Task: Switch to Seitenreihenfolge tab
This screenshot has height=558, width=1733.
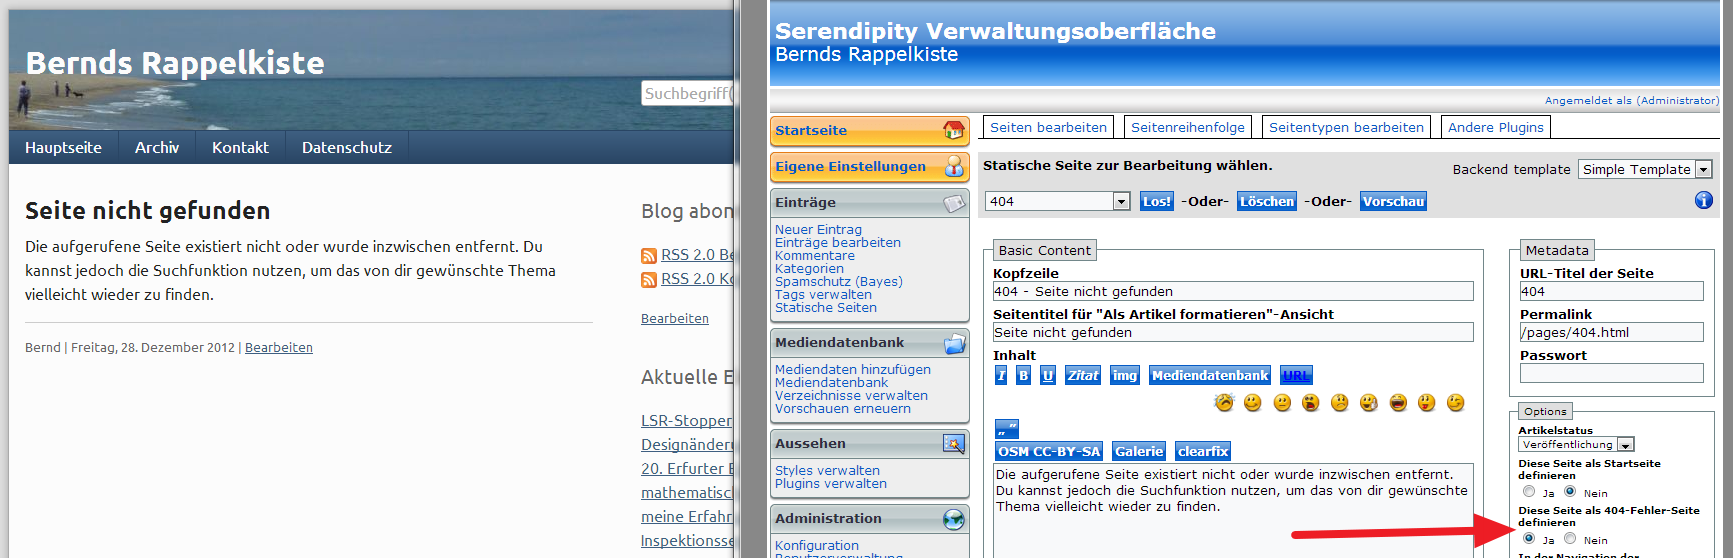Action: pos(1187,127)
